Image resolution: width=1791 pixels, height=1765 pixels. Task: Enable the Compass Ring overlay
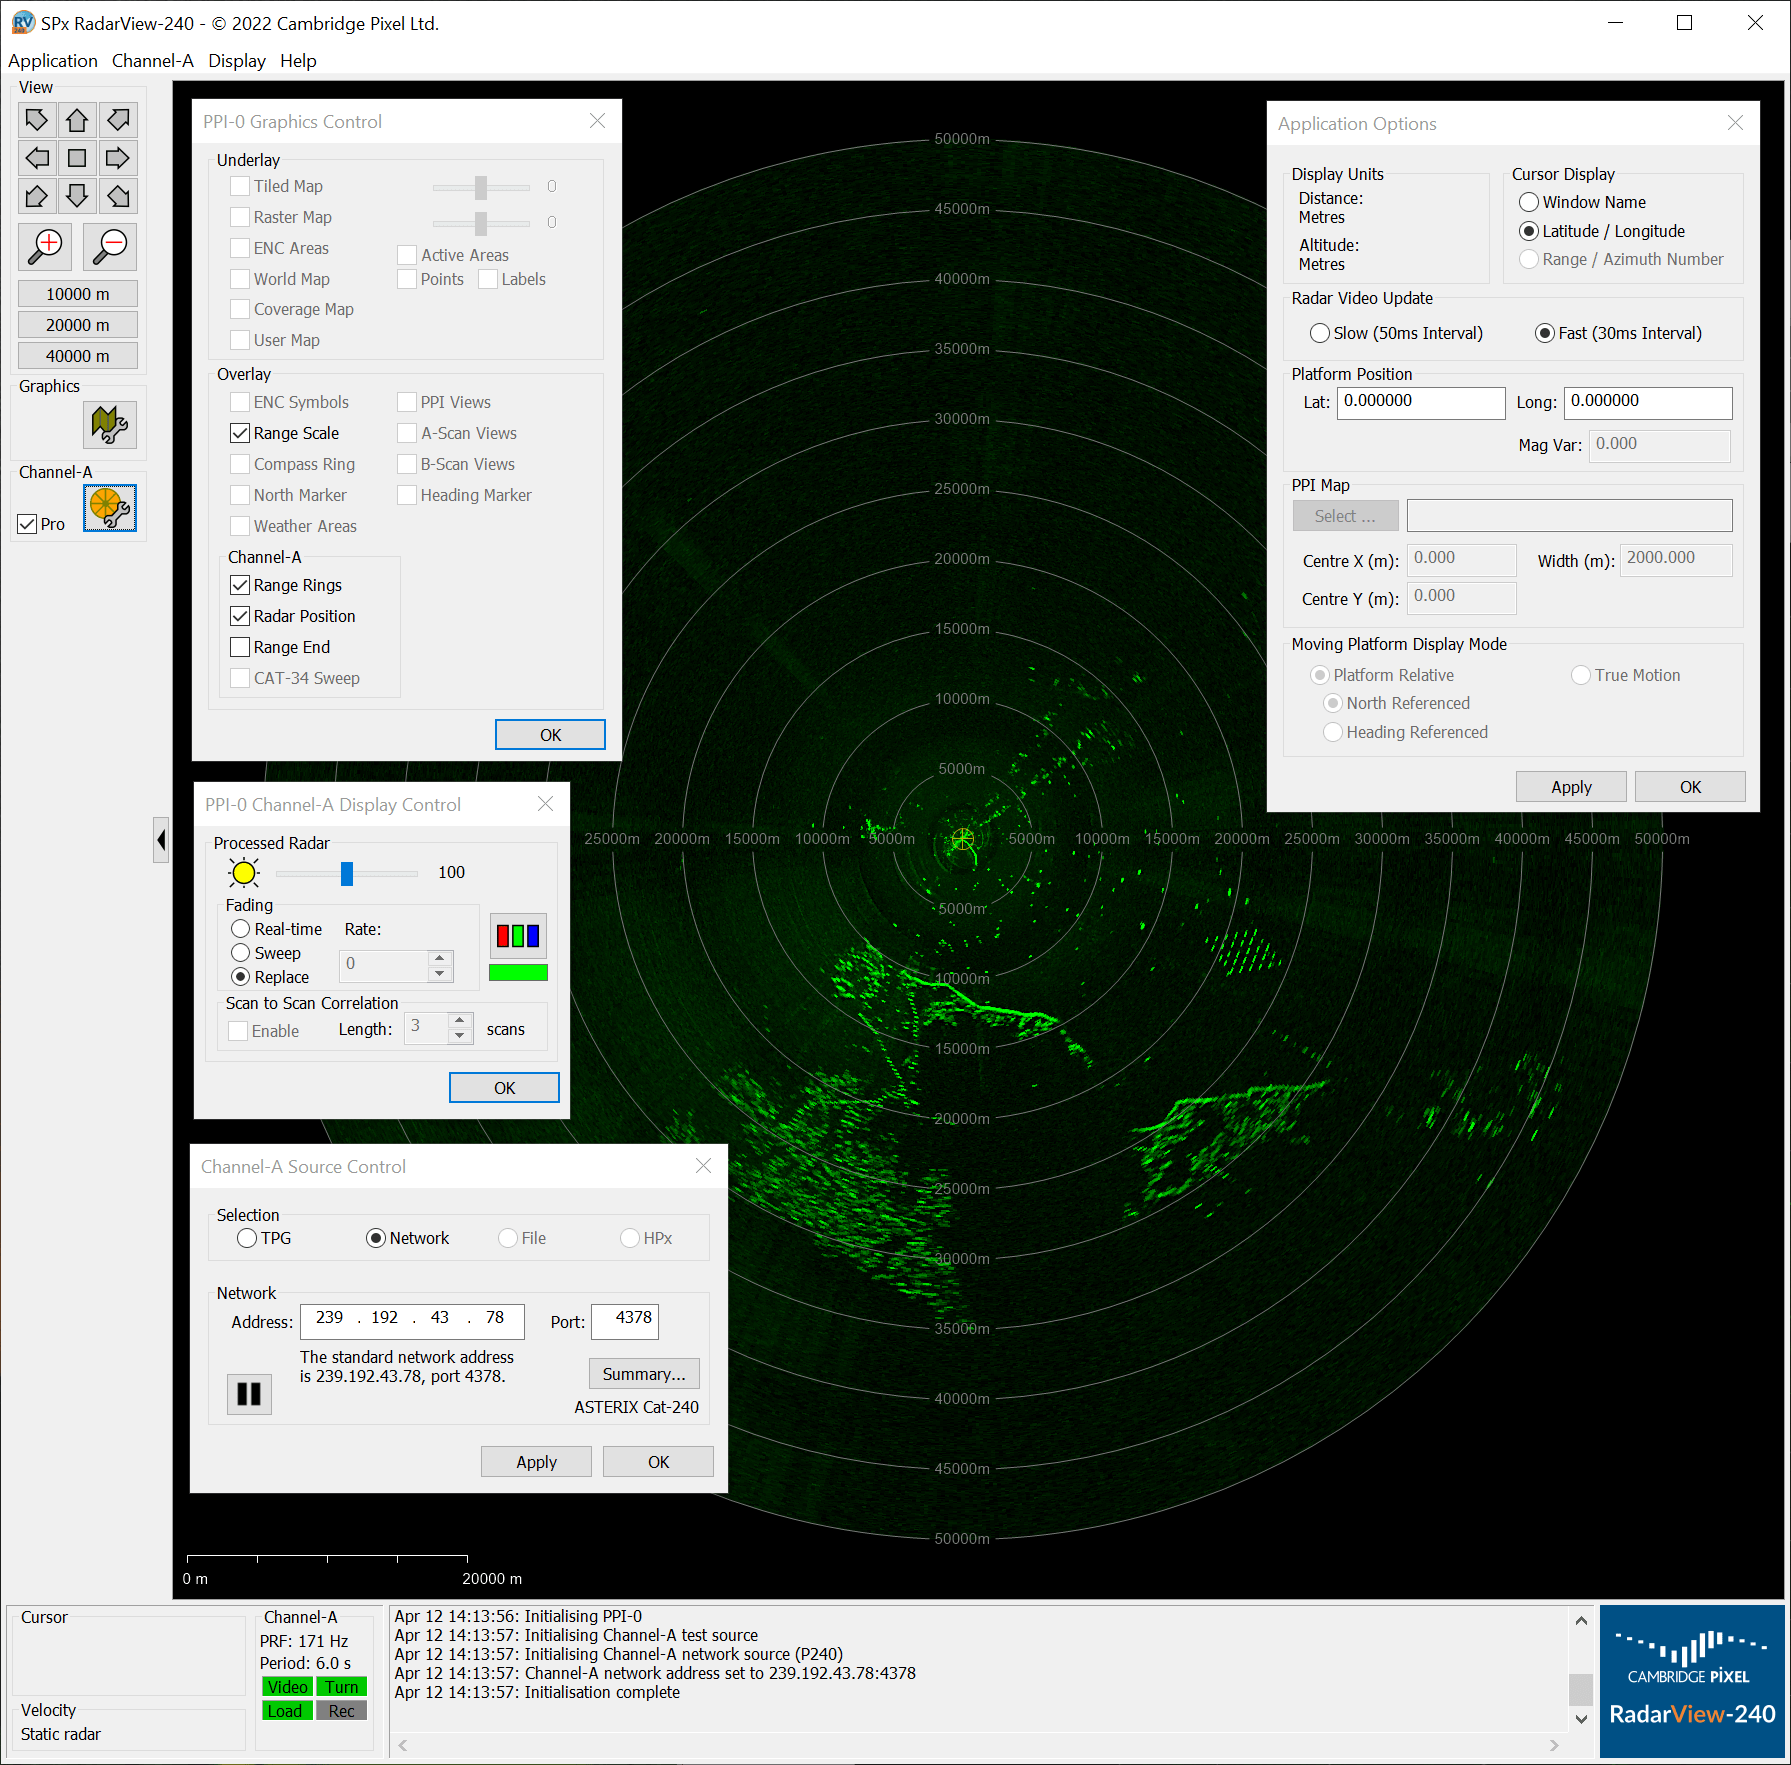click(239, 464)
